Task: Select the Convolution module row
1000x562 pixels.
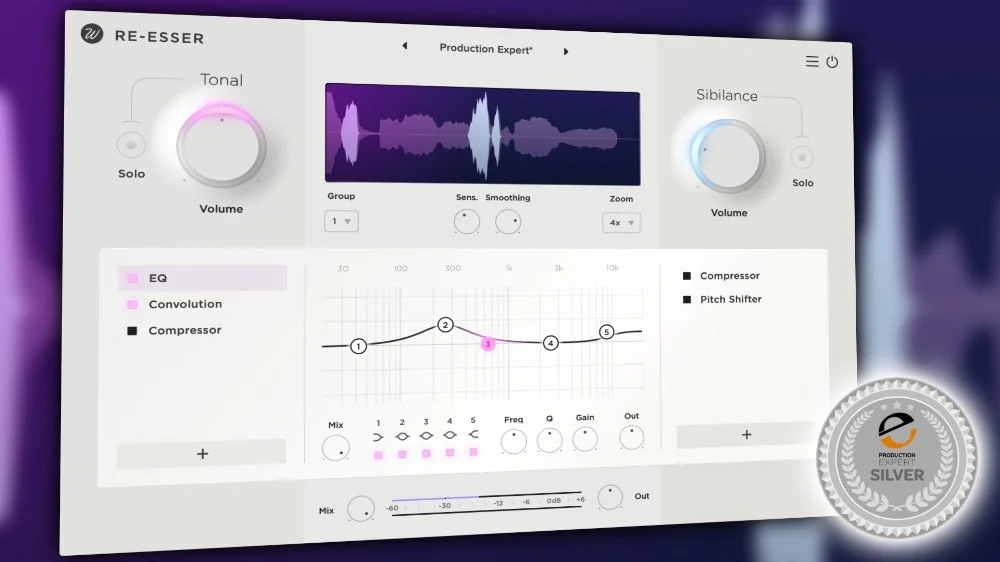Action: tap(202, 304)
